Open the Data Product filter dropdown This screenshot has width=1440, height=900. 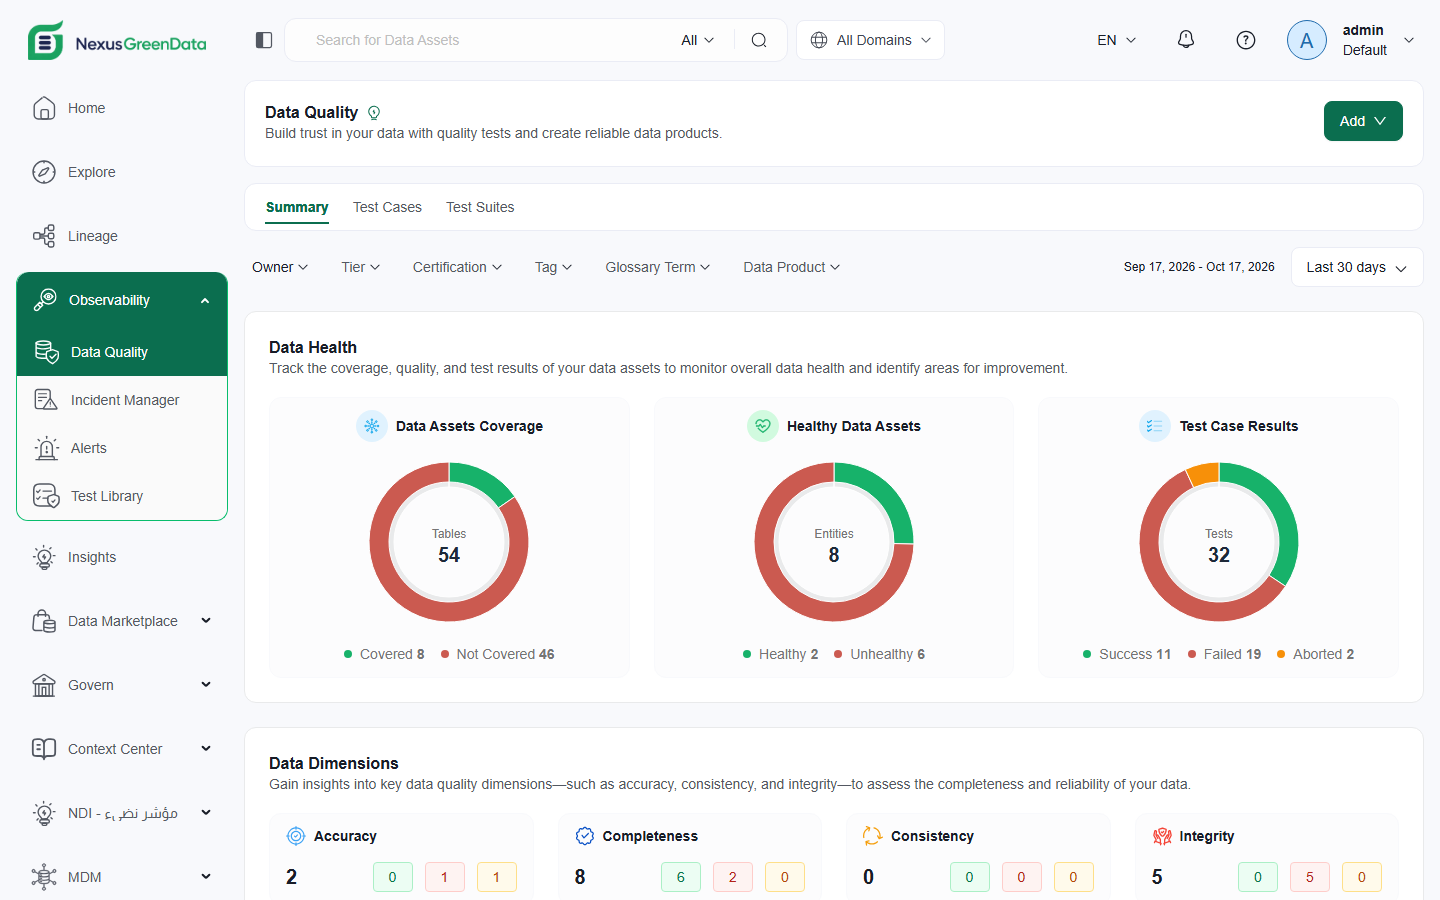point(792,267)
